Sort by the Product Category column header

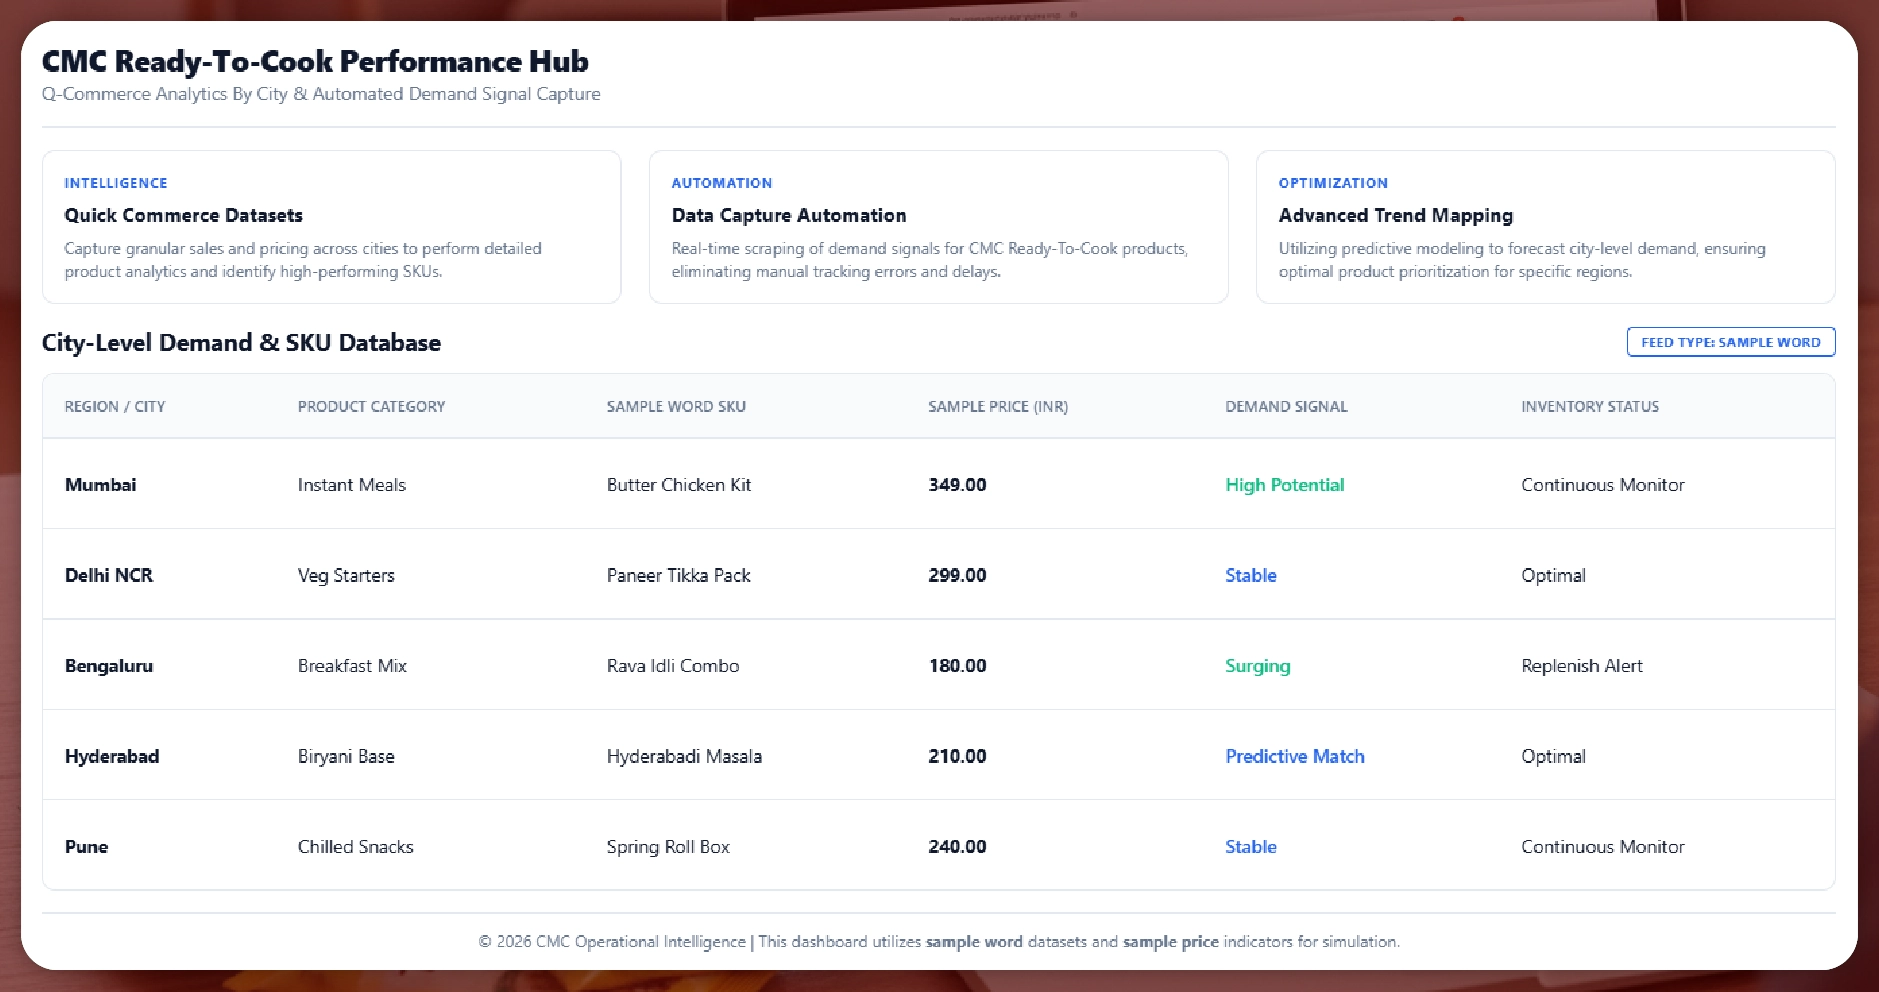coord(371,407)
